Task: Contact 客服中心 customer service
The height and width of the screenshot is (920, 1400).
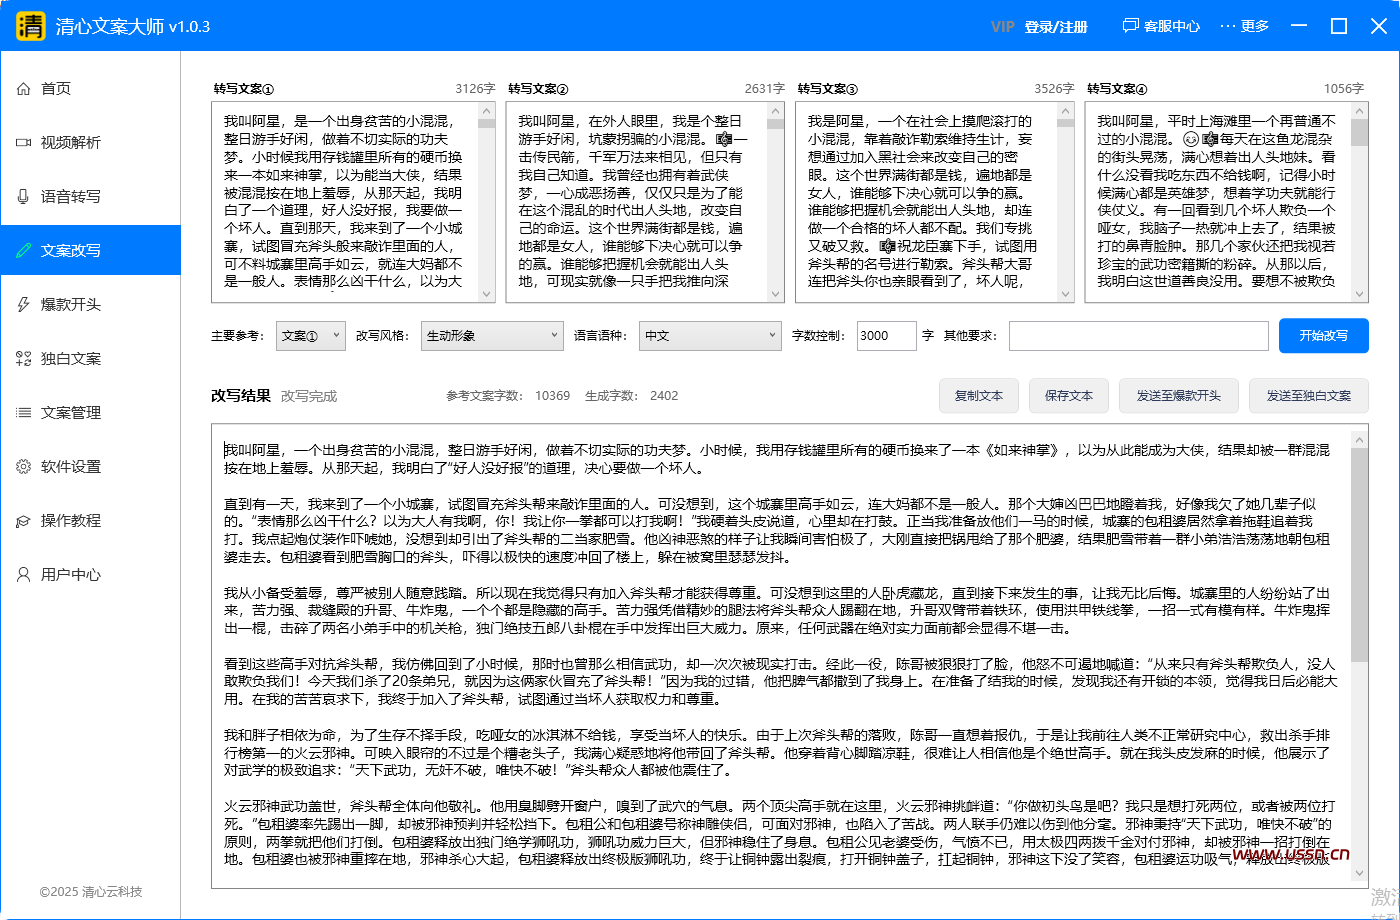Action: click(1159, 27)
